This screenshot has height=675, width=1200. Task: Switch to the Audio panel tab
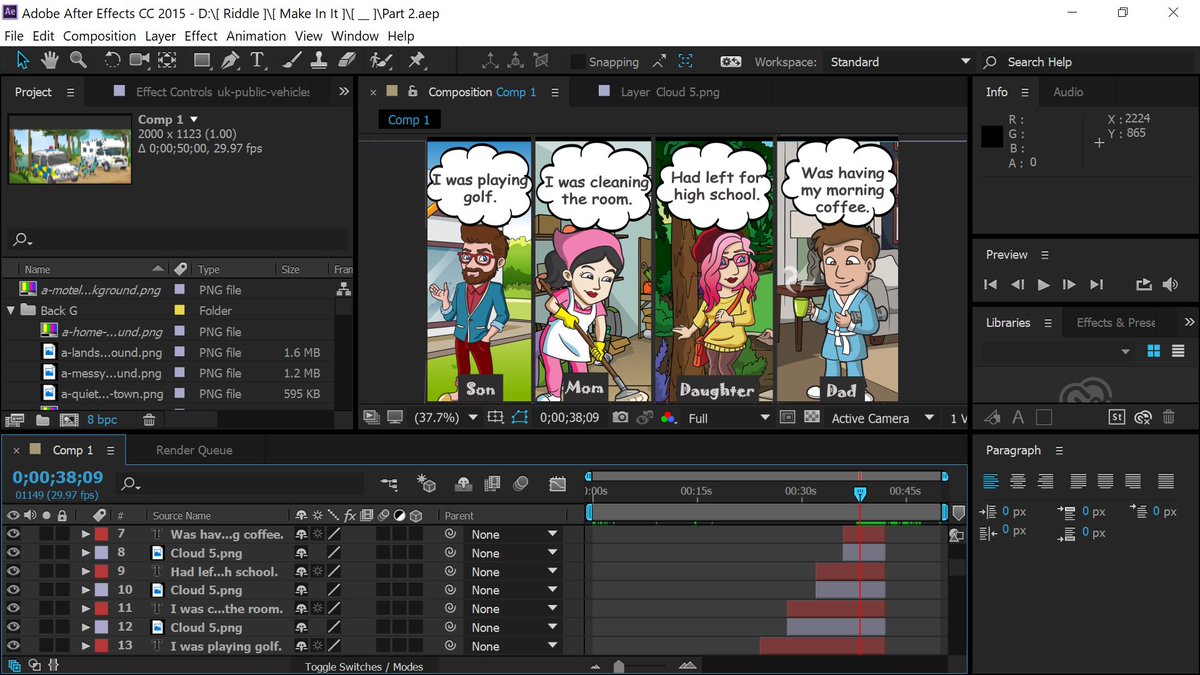coord(1068,92)
